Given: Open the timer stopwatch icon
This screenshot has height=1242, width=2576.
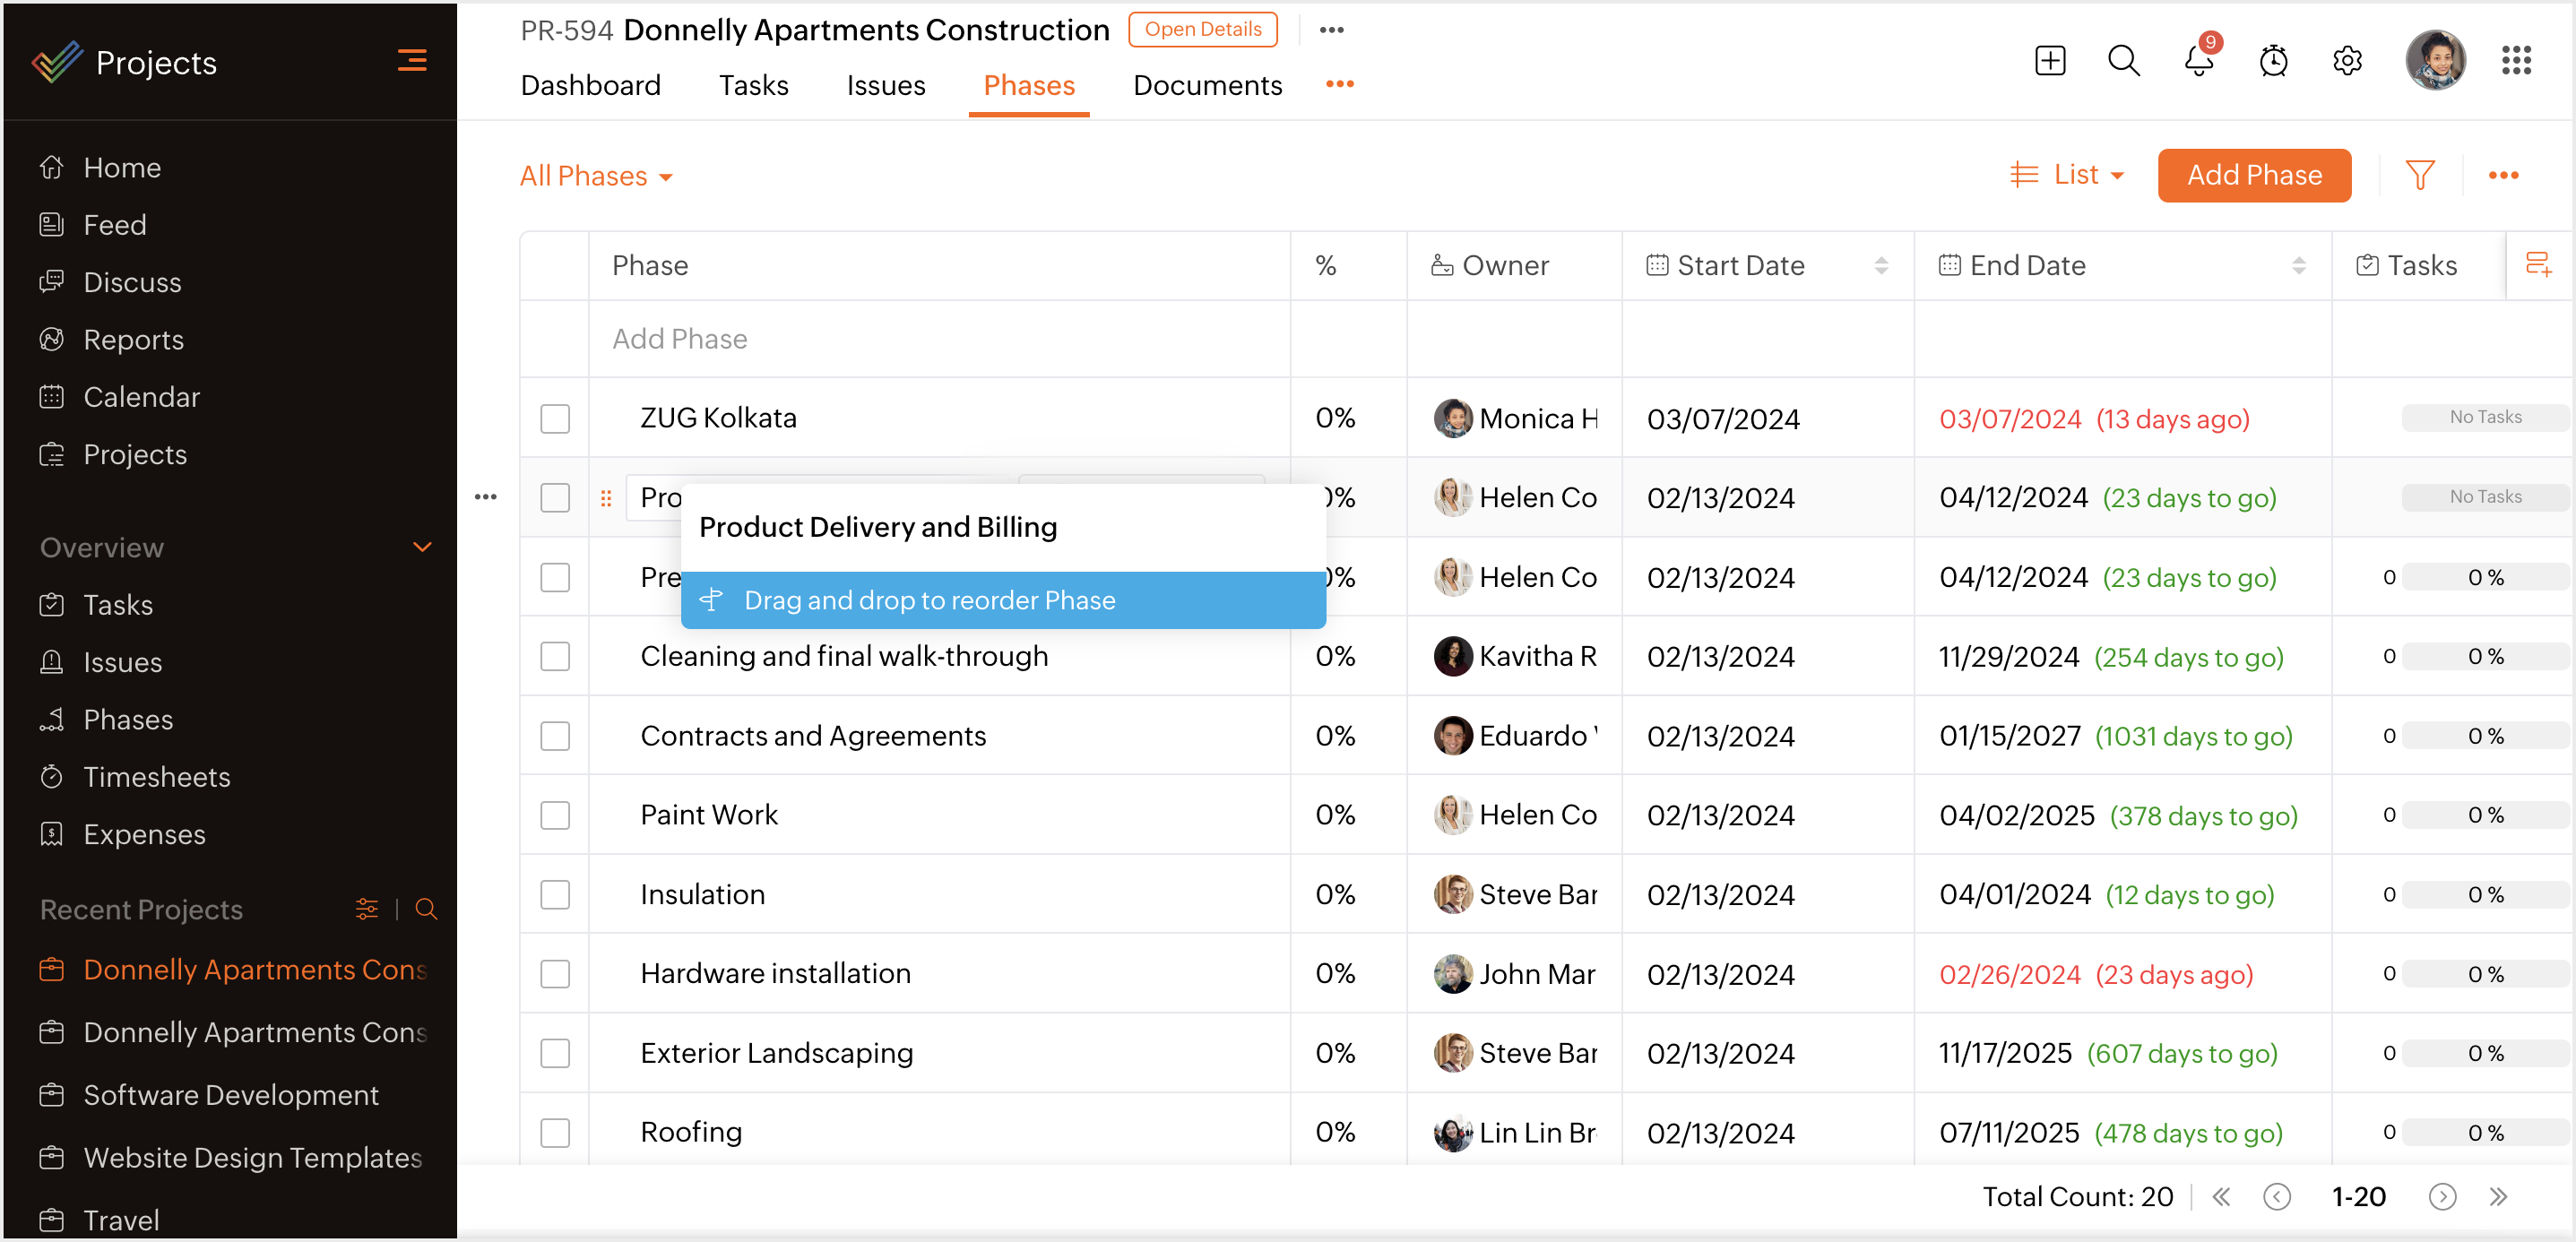Looking at the screenshot, I should coord(2273,61).
